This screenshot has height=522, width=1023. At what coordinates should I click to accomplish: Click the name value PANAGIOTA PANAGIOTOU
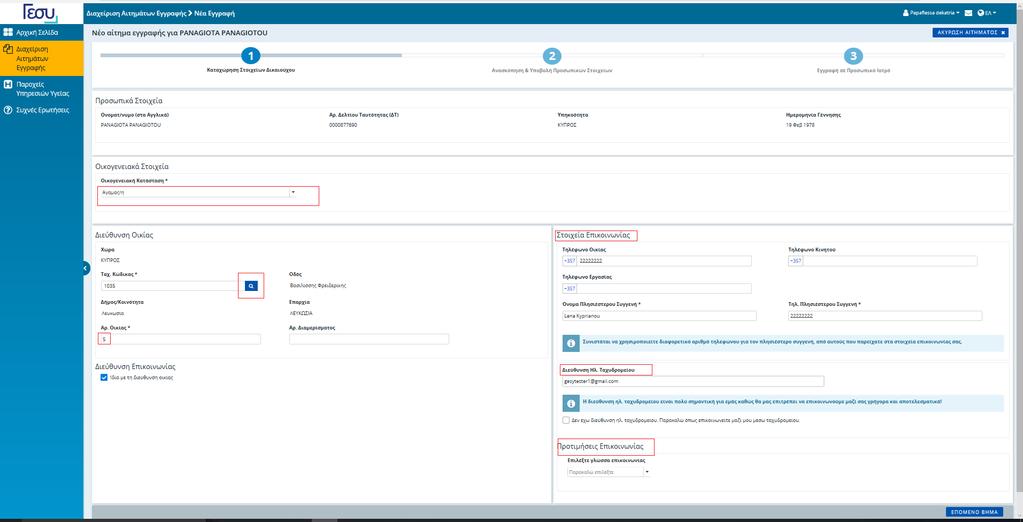click(x=130, y=125)
